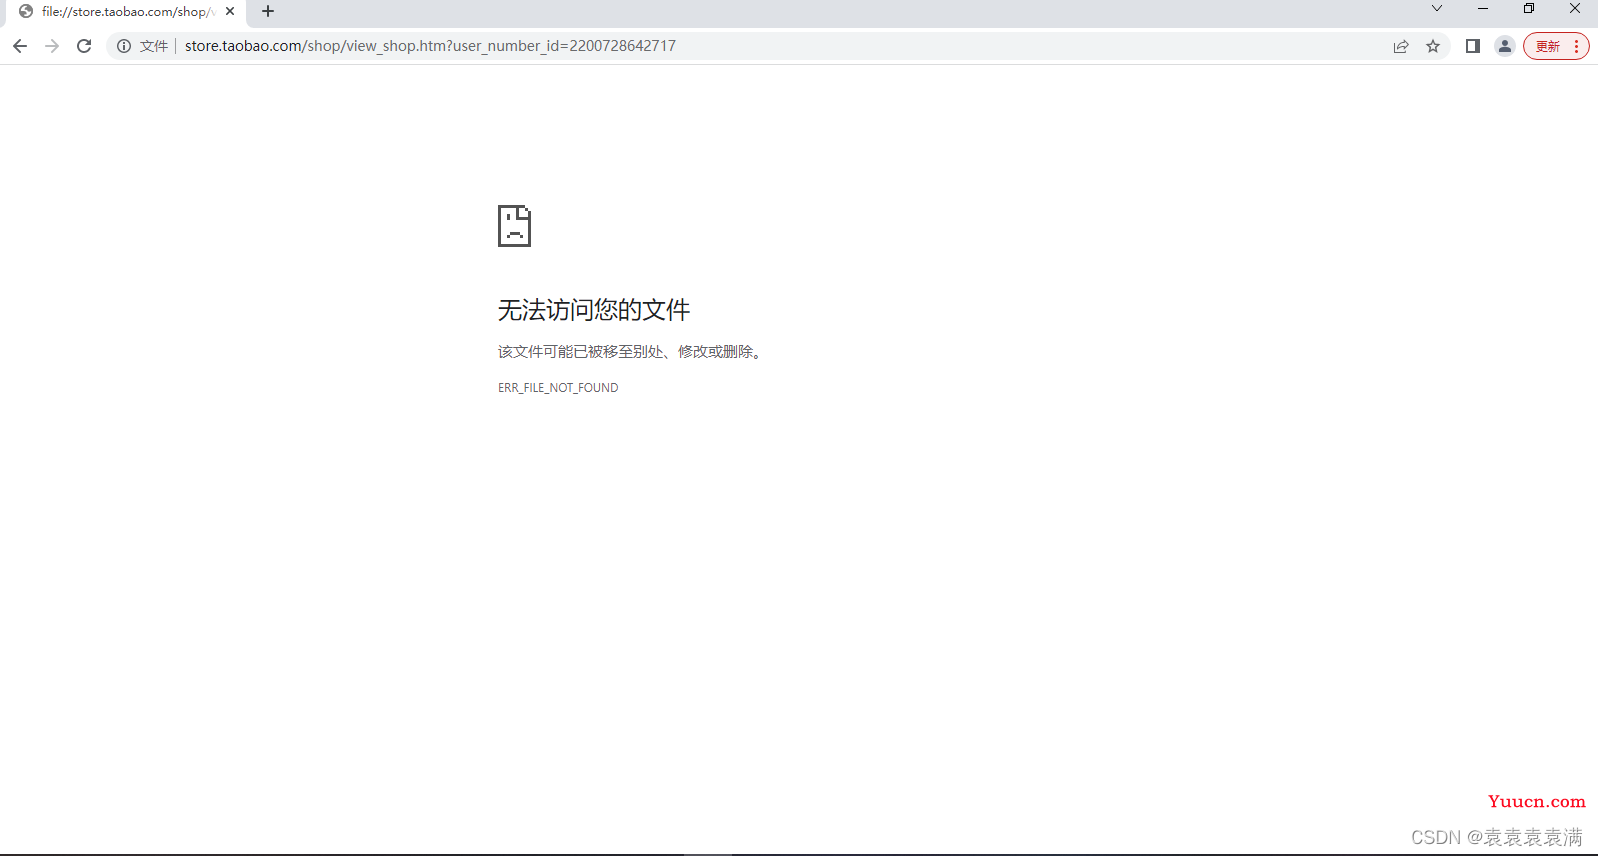This screenshot has width=1598, height=856.
Task: Close the browser window
Action: click(1575, 9)
